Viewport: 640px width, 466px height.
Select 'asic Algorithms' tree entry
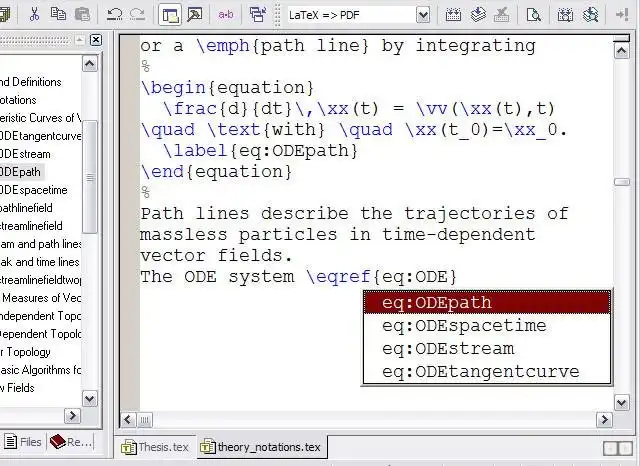[40, 370]
